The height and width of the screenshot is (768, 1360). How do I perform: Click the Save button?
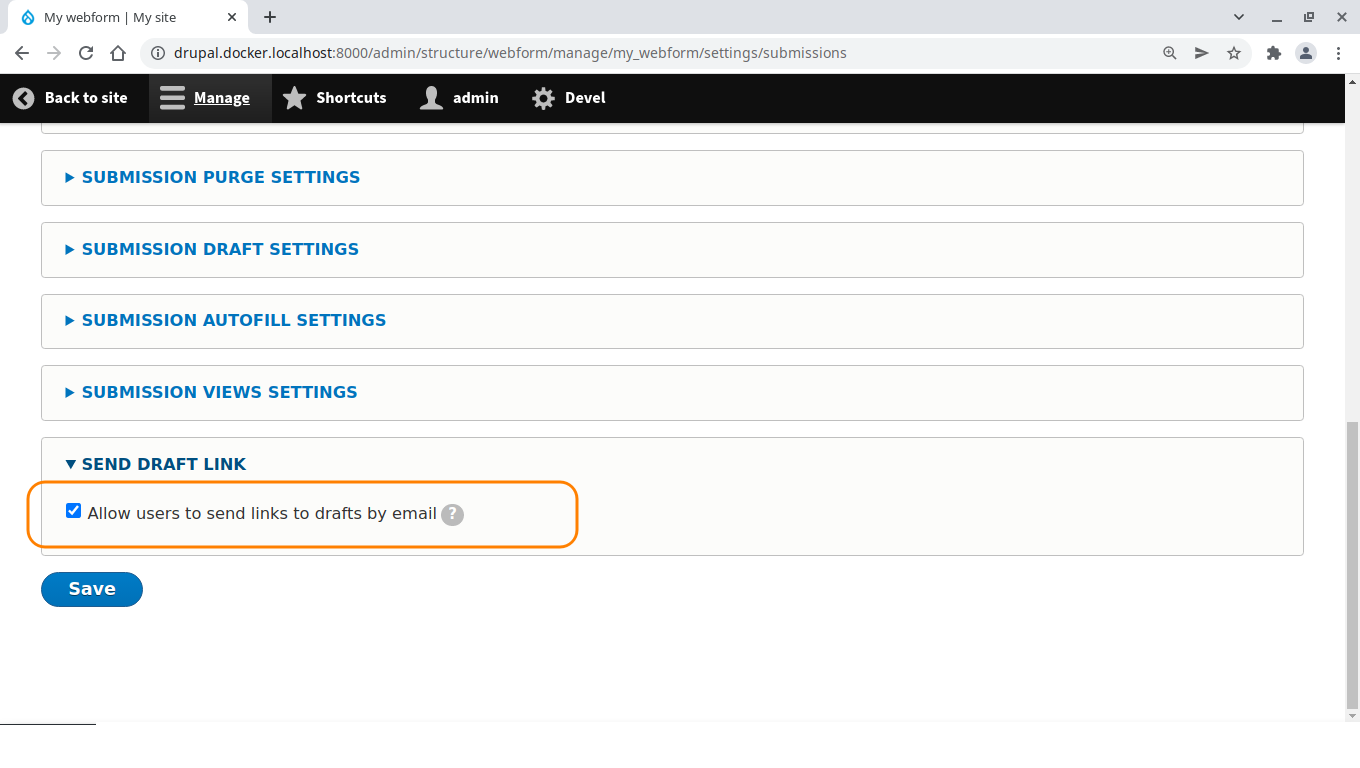(91, 589)
